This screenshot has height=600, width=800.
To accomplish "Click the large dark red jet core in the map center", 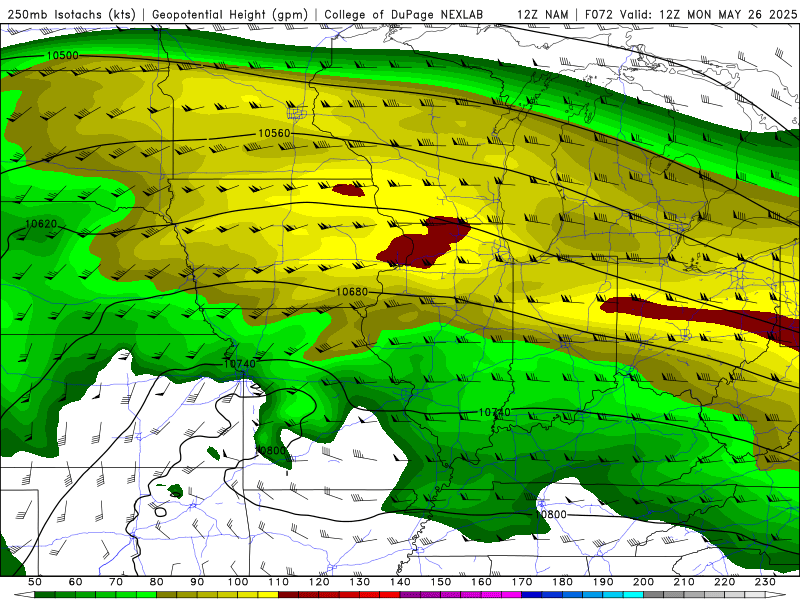I will point(422,243).
